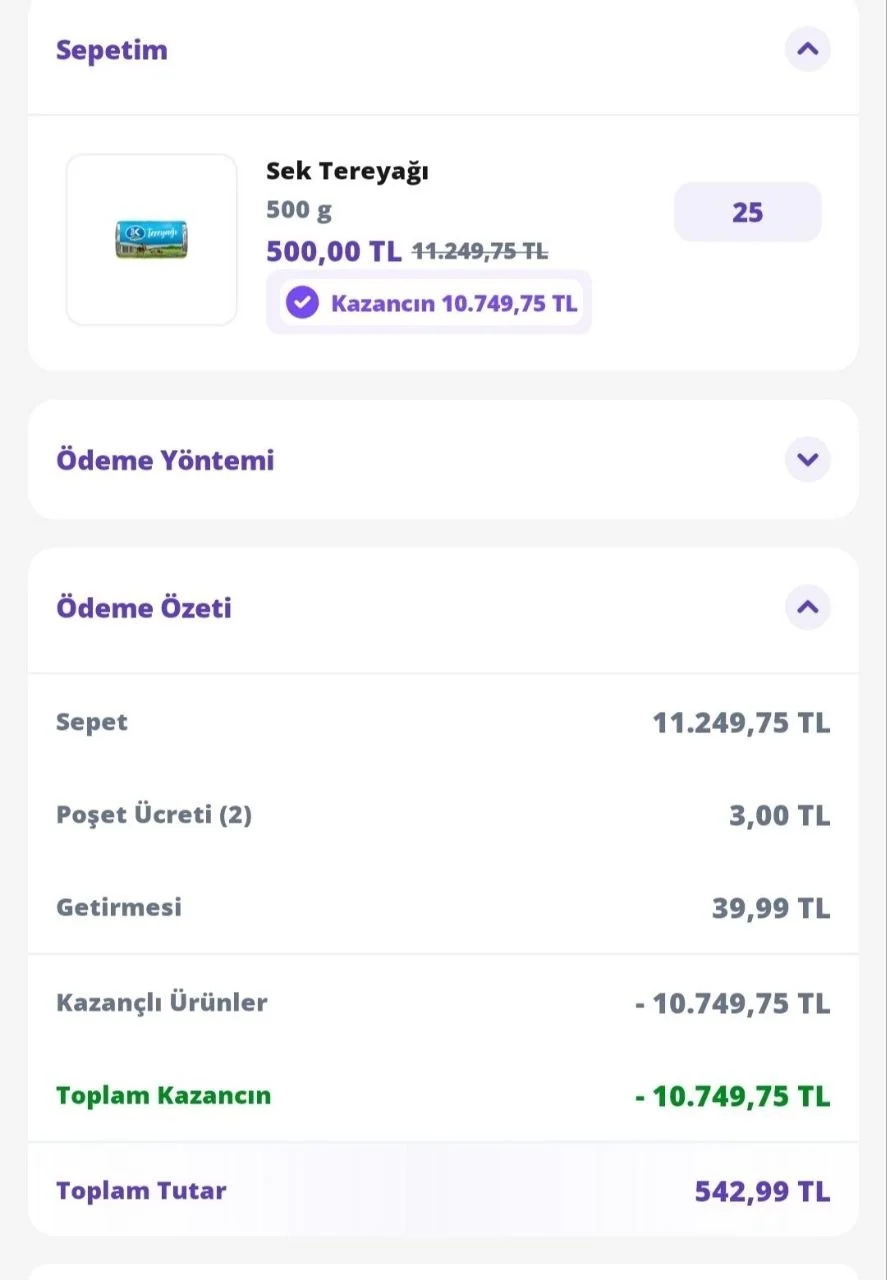Tap the quantity box showing 25
Image resolution: width=887 pixels, height=1280 pixels.
(x=748, y=212)
